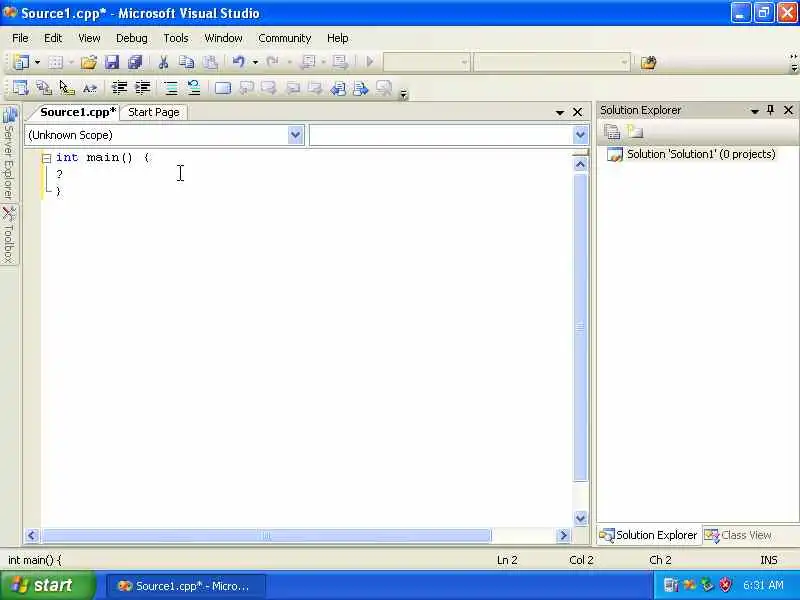This screenshot has width=800, height=600.
Task: Toggle auto-hide pin on Solution Explorer
Action: click(x=770, y=110)
